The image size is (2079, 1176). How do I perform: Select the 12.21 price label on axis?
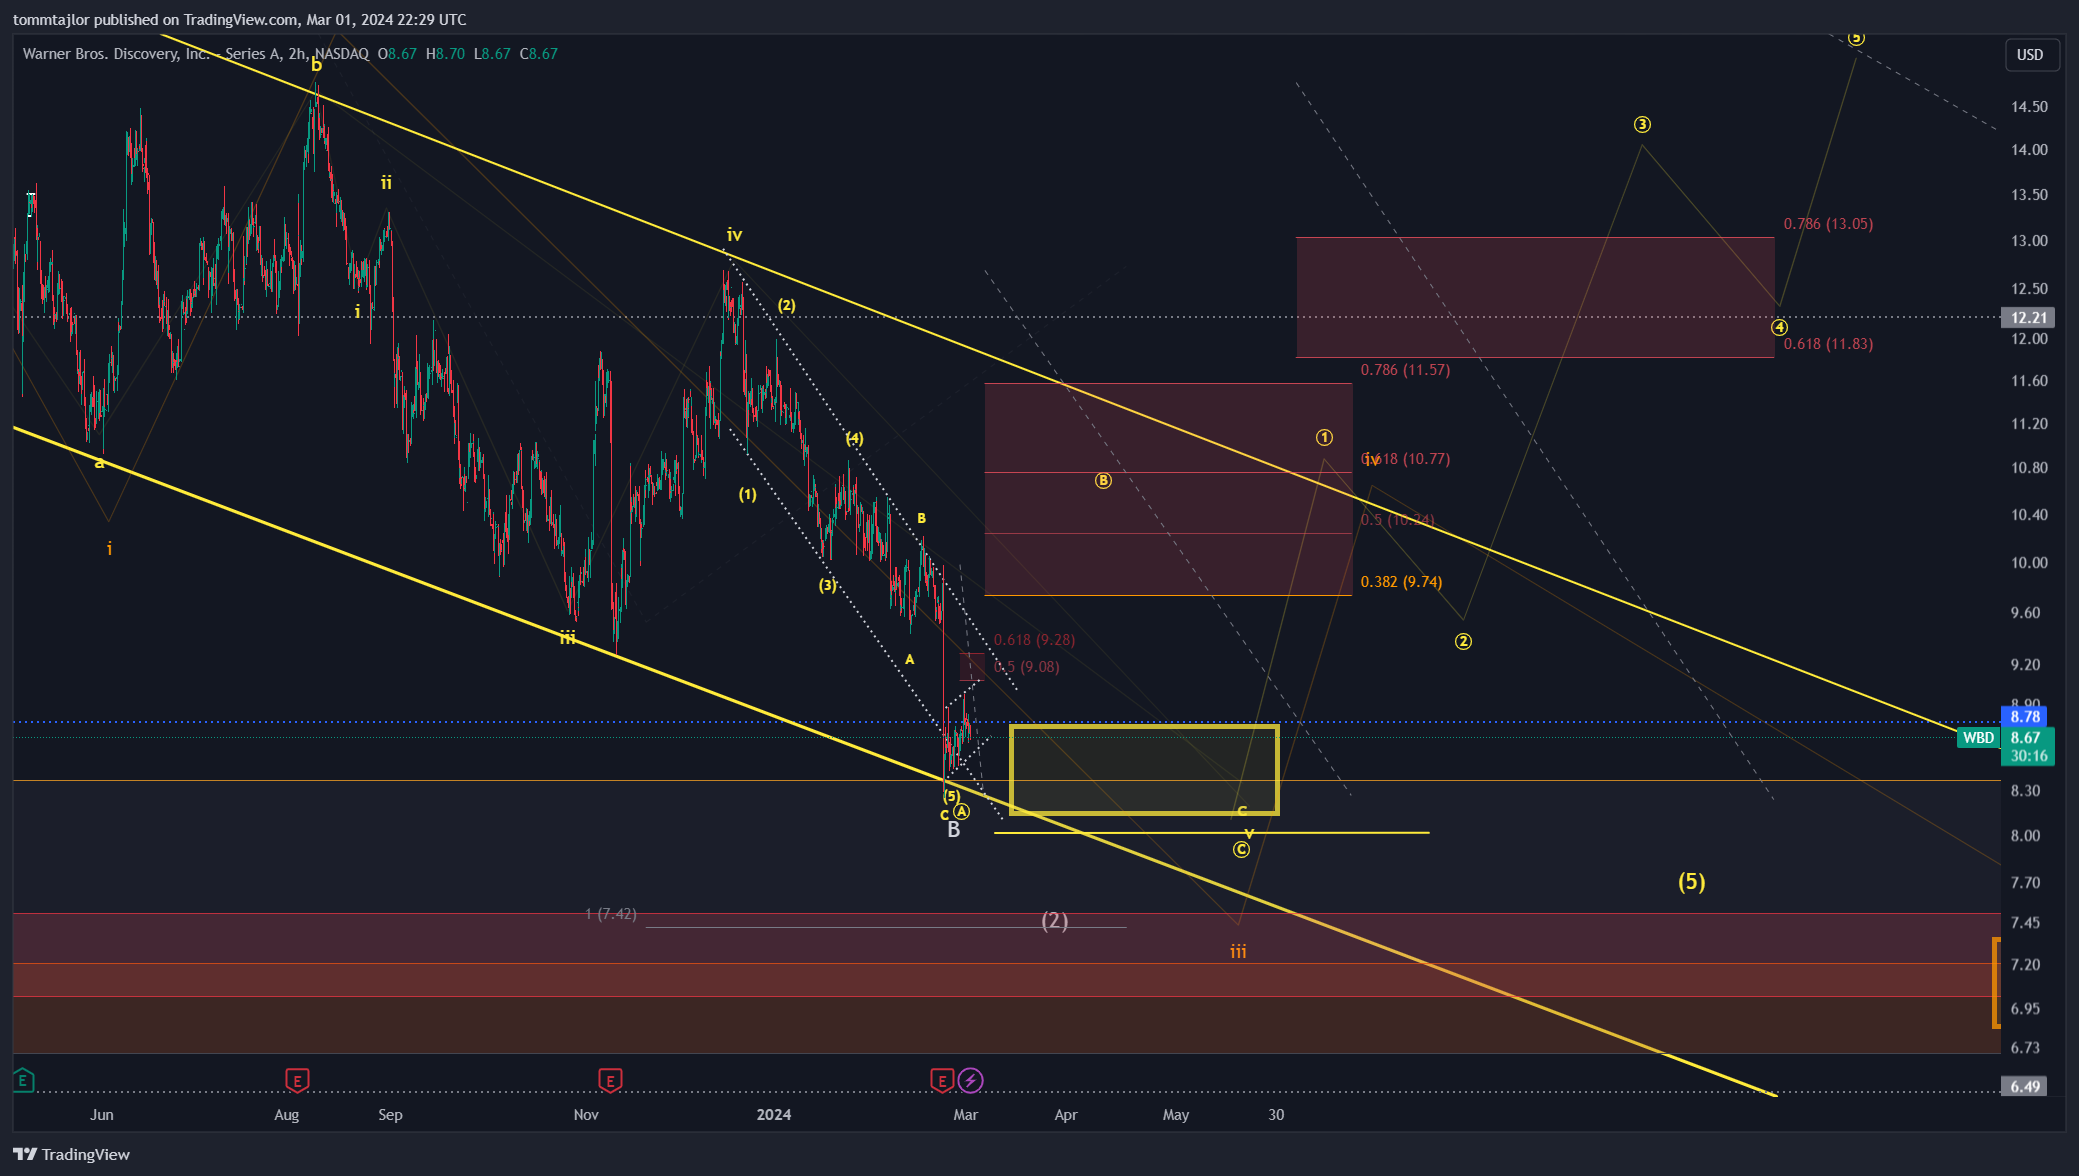click(x=2029, y=318)
